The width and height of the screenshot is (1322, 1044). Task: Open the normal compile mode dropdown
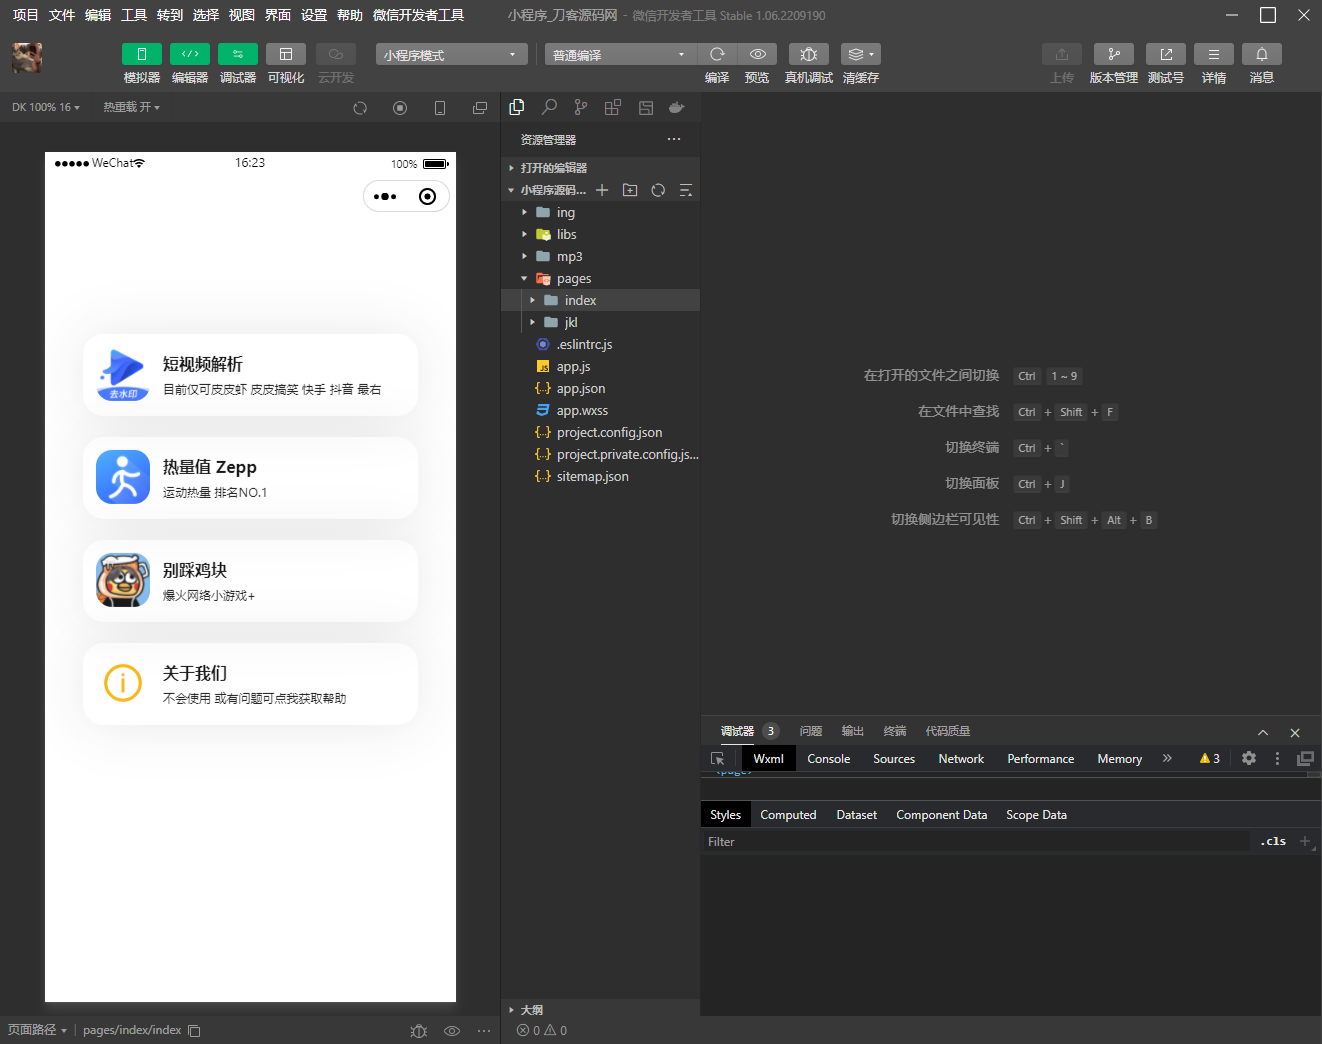619,55
